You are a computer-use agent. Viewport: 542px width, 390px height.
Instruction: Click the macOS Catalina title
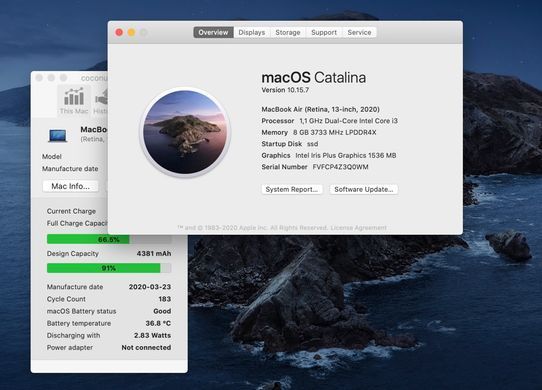(x=314, y=77)
